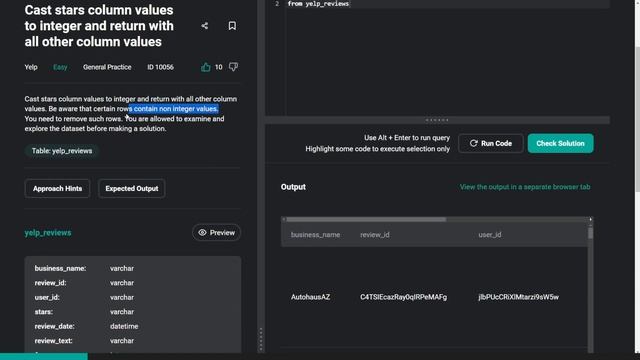The height and width of the screenshot is (360, 640).
Task: Click the review_id column header
Action: 375,235
